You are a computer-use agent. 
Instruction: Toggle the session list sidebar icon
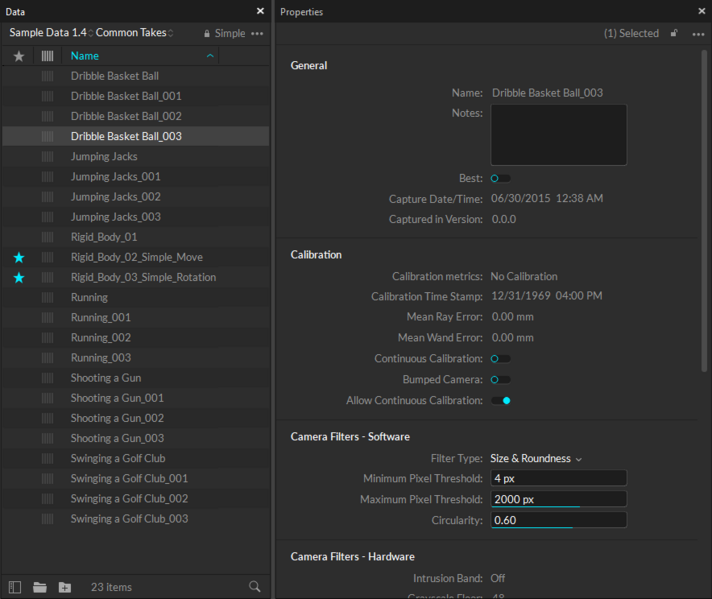(x=15, y=587)
